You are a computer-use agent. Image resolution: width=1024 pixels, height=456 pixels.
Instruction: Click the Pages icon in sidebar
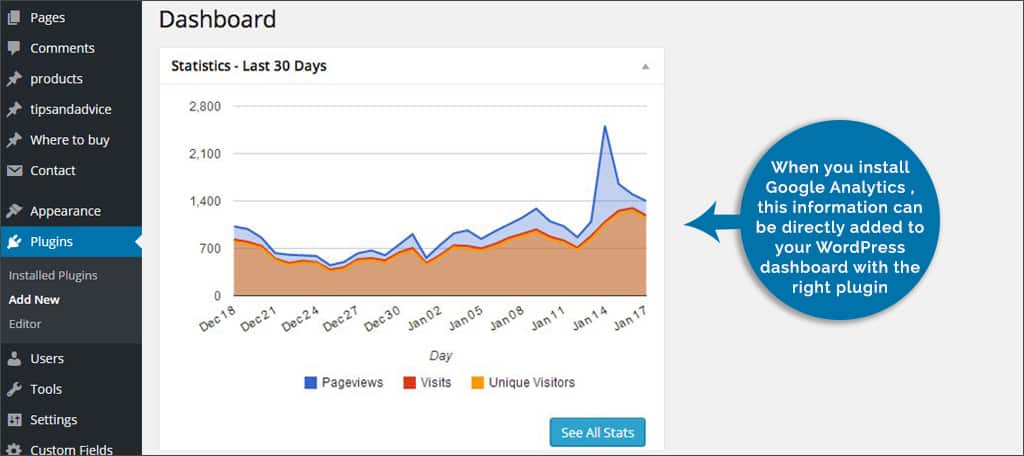[14, 18]
